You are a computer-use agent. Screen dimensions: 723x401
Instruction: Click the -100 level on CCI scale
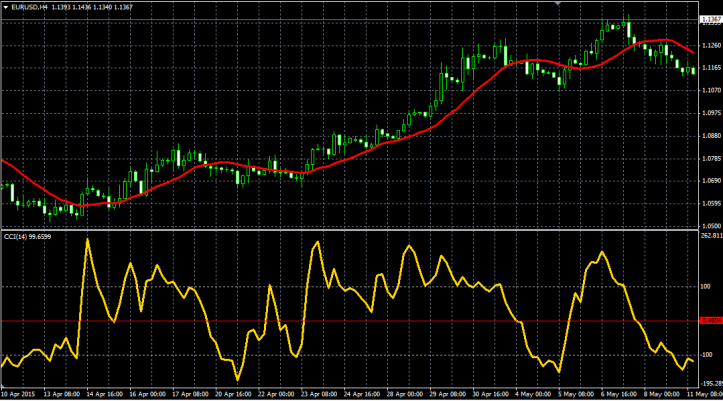708,355
